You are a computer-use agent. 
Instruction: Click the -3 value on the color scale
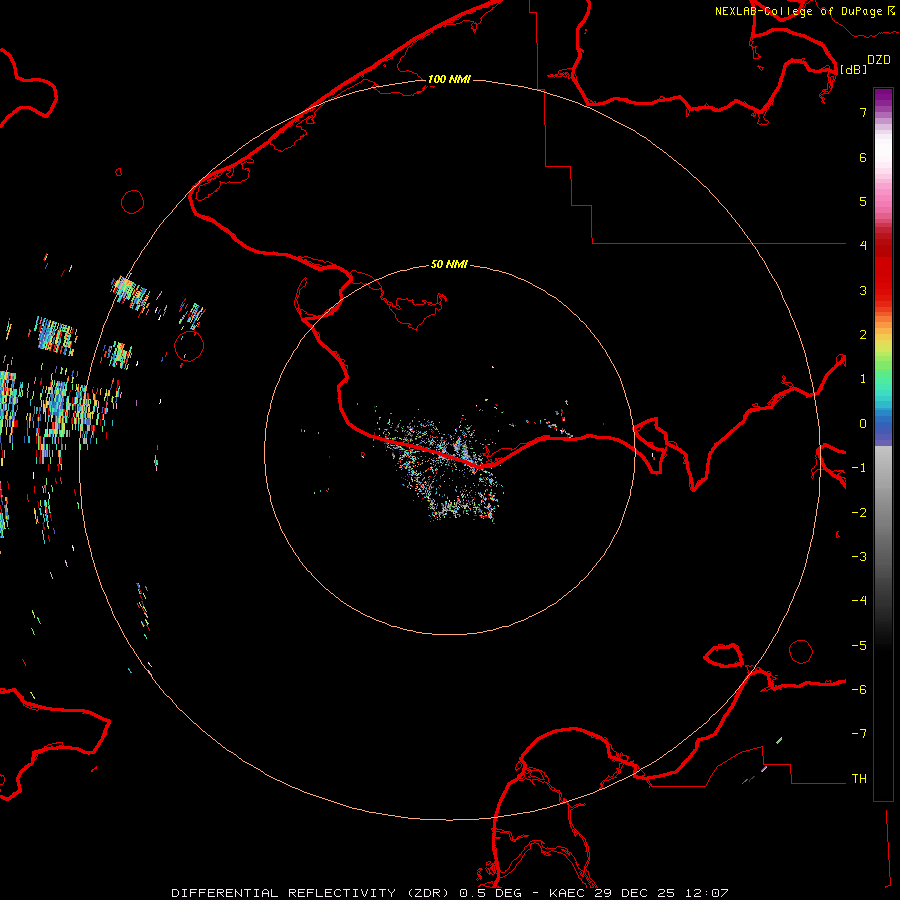[859, 557]
